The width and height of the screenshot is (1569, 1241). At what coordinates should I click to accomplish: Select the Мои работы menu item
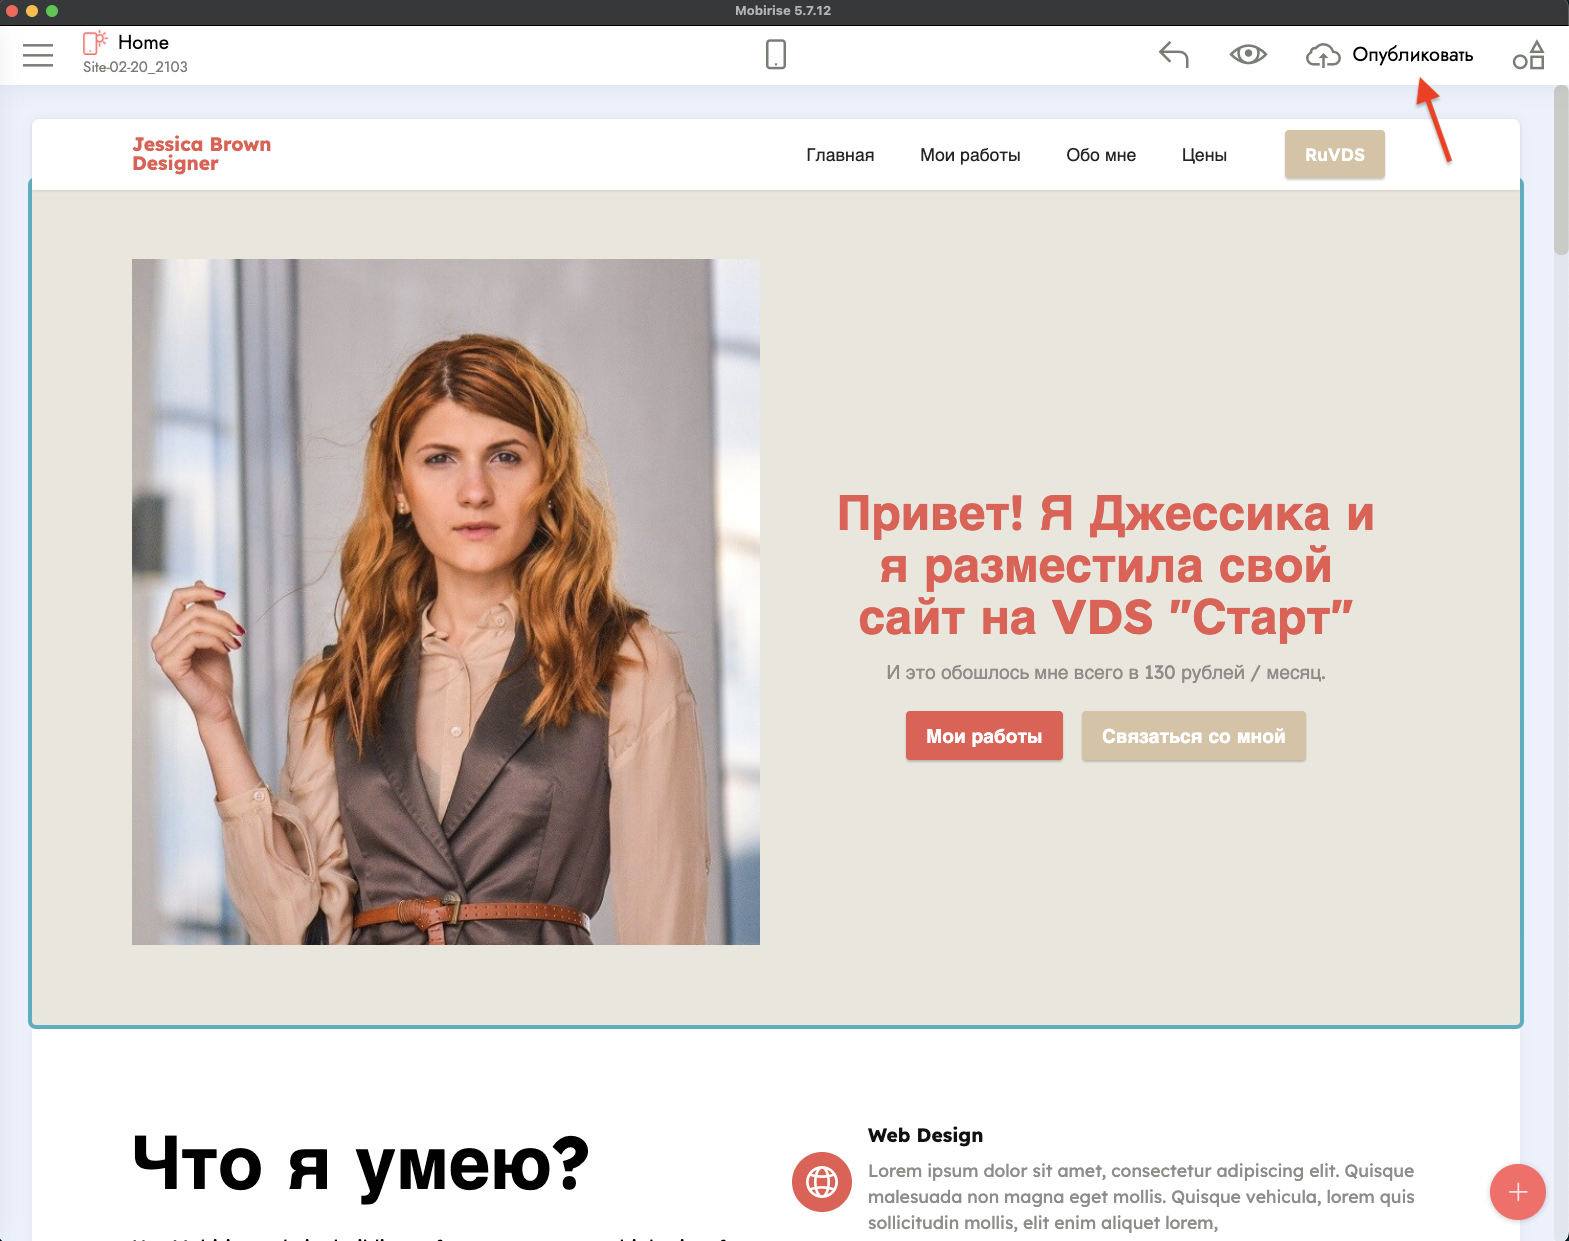[970, 155]
